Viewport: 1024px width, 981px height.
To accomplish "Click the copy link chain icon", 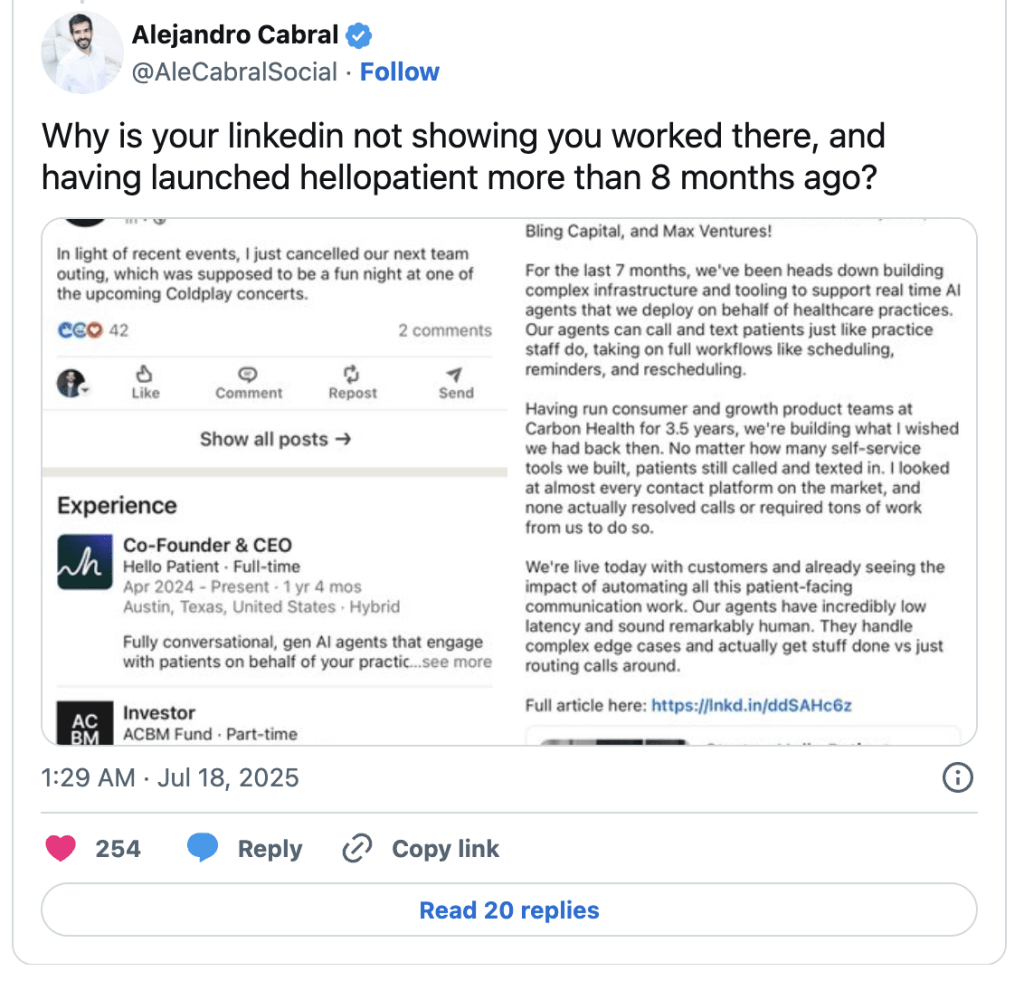I will point(357,848).
